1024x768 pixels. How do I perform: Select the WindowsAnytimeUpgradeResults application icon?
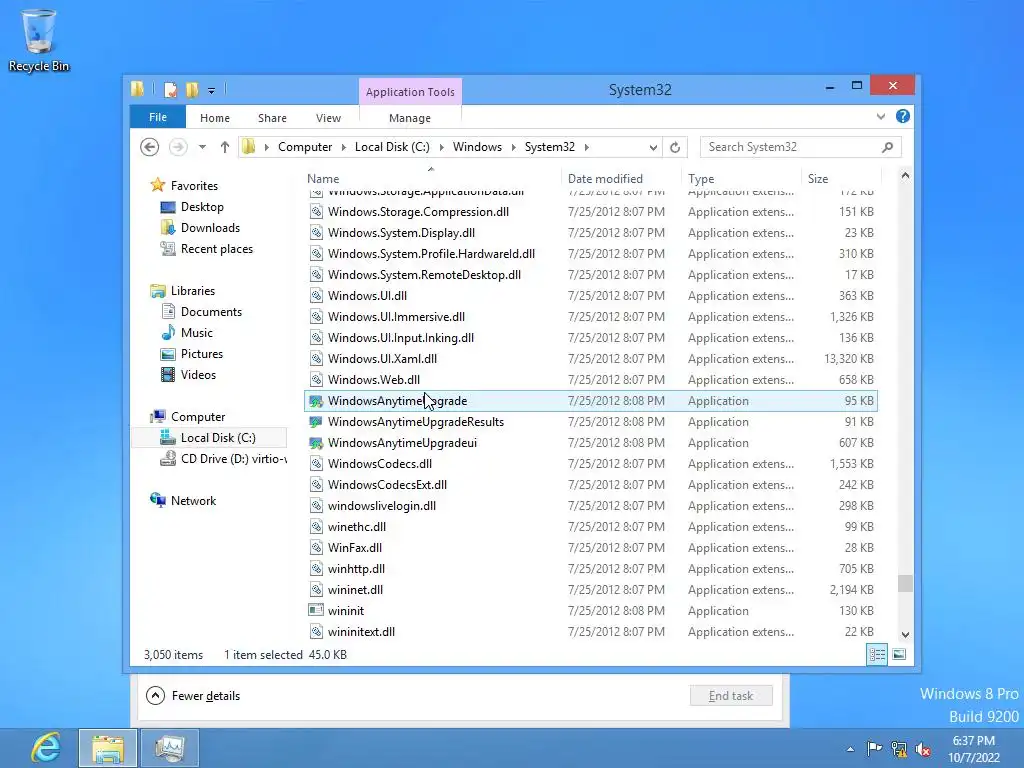[x=316, y=422]
